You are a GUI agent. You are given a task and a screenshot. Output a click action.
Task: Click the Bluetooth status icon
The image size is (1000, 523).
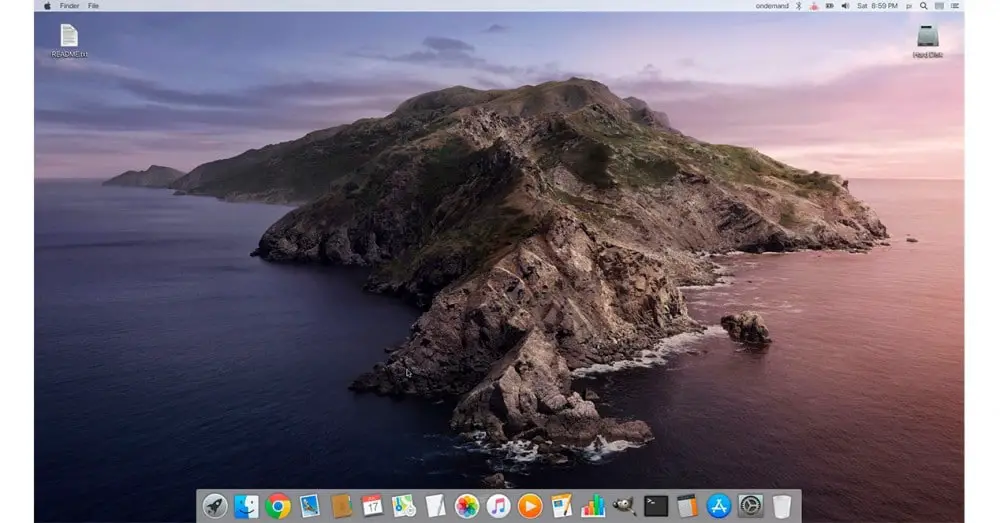click(x=800, y=6)
